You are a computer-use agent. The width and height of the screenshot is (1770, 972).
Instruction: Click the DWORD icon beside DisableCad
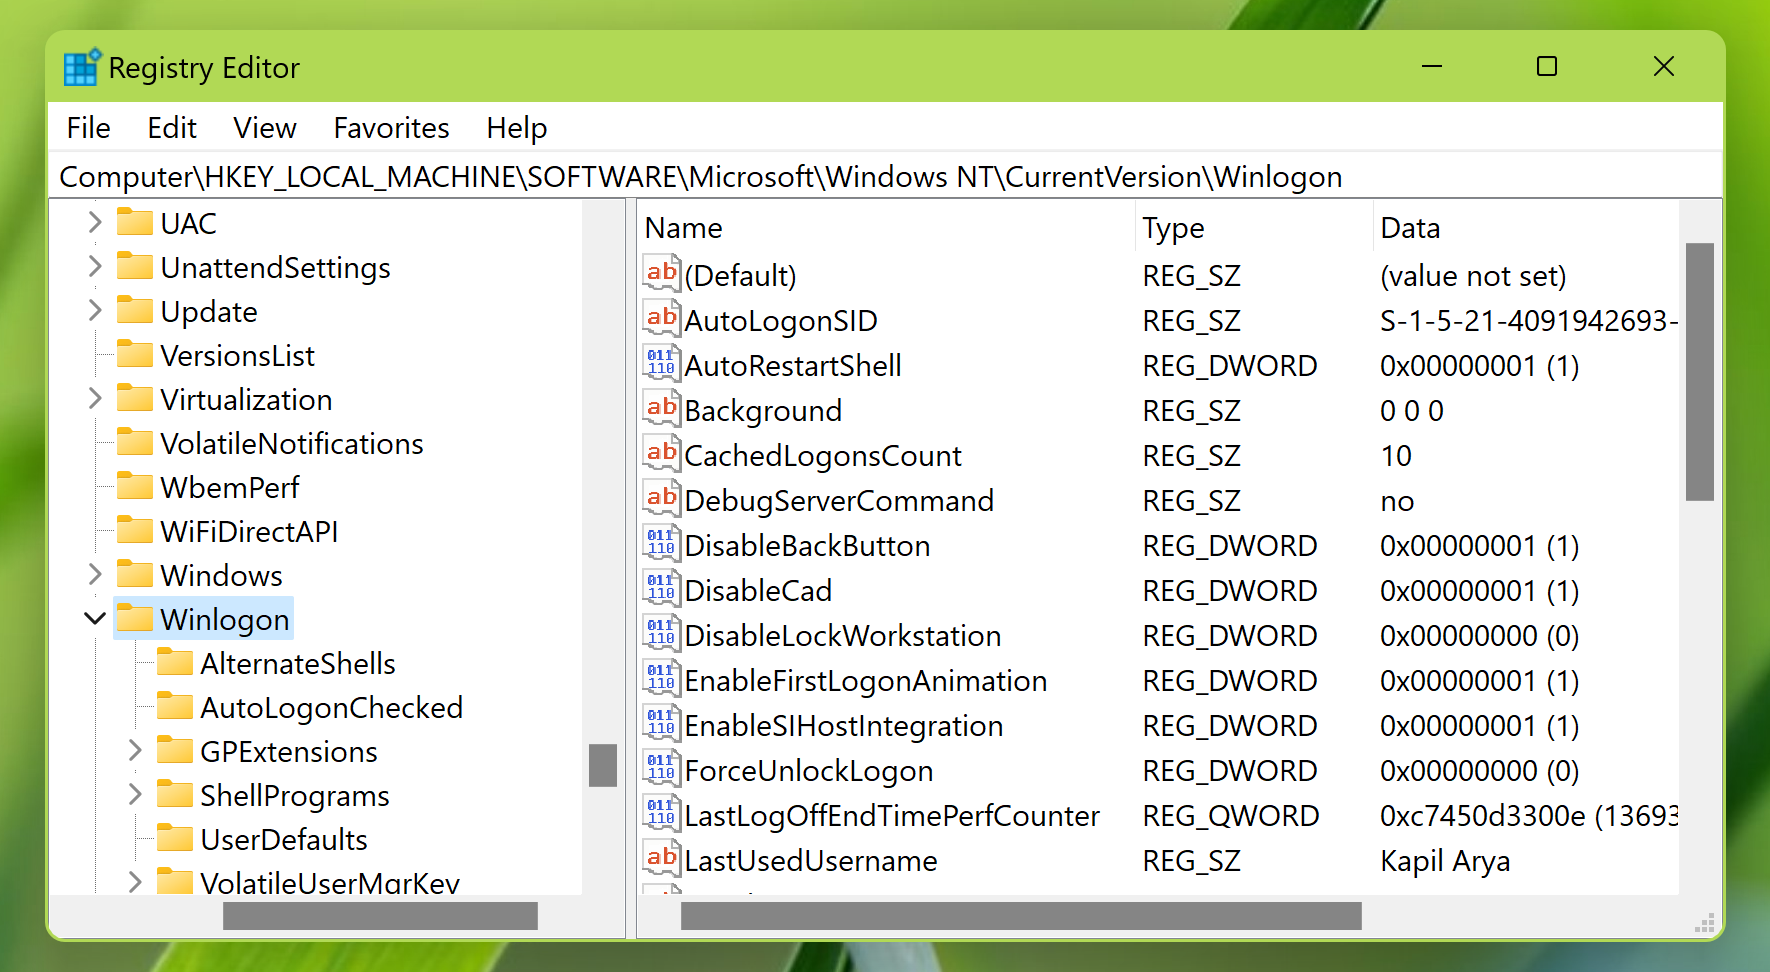661,588
